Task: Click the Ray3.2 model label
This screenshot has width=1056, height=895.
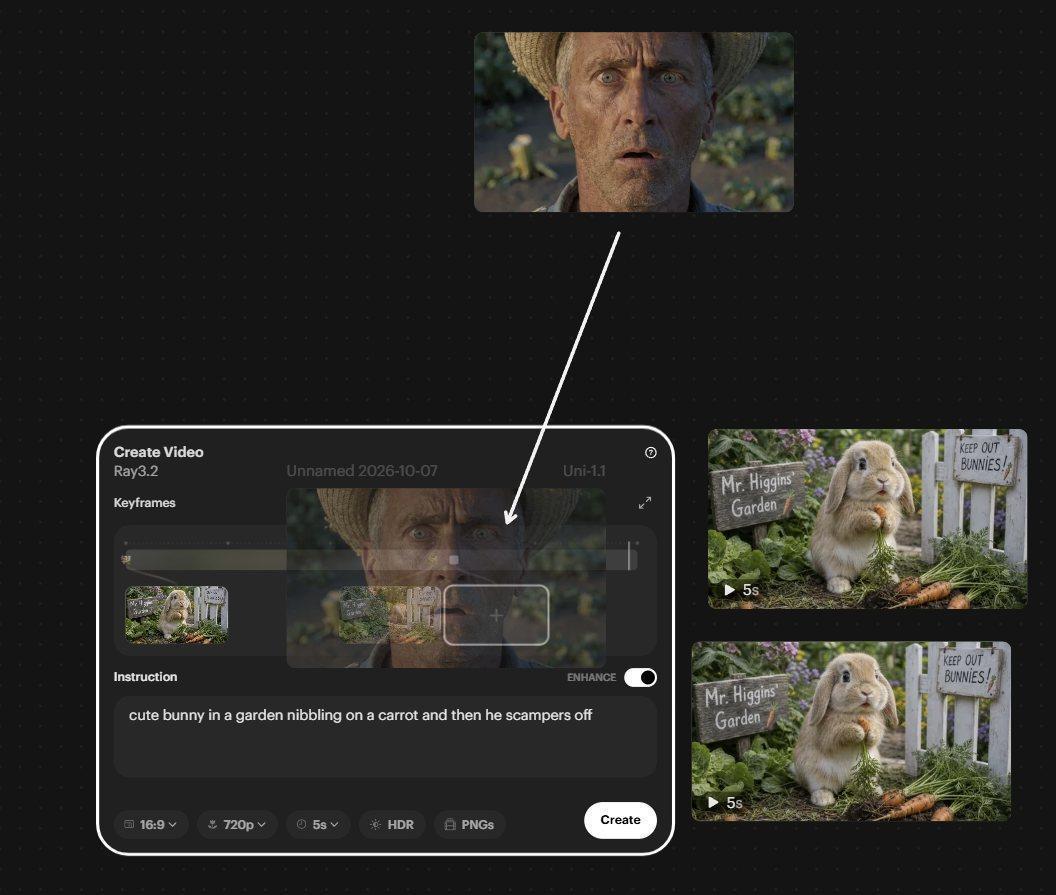Action: 135,471
